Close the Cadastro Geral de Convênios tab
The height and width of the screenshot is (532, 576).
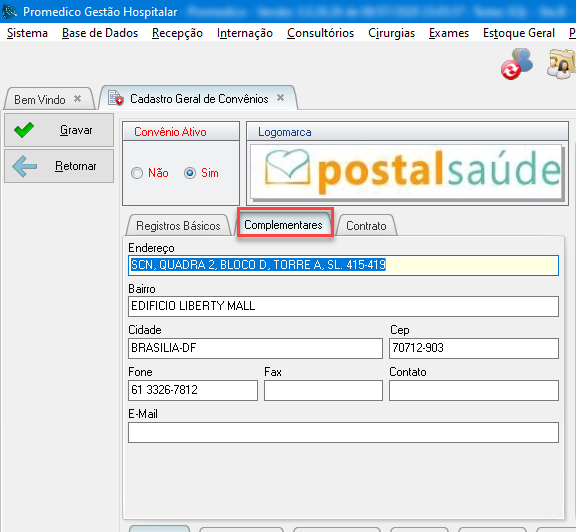pyautogui.click(x=281, y=98)
